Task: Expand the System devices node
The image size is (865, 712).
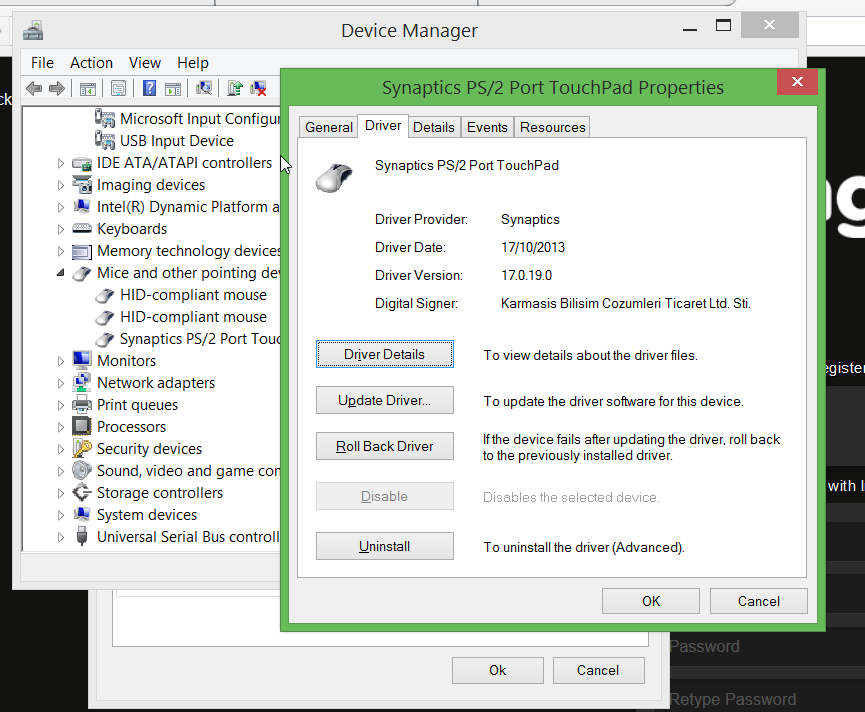Action: 61,516
